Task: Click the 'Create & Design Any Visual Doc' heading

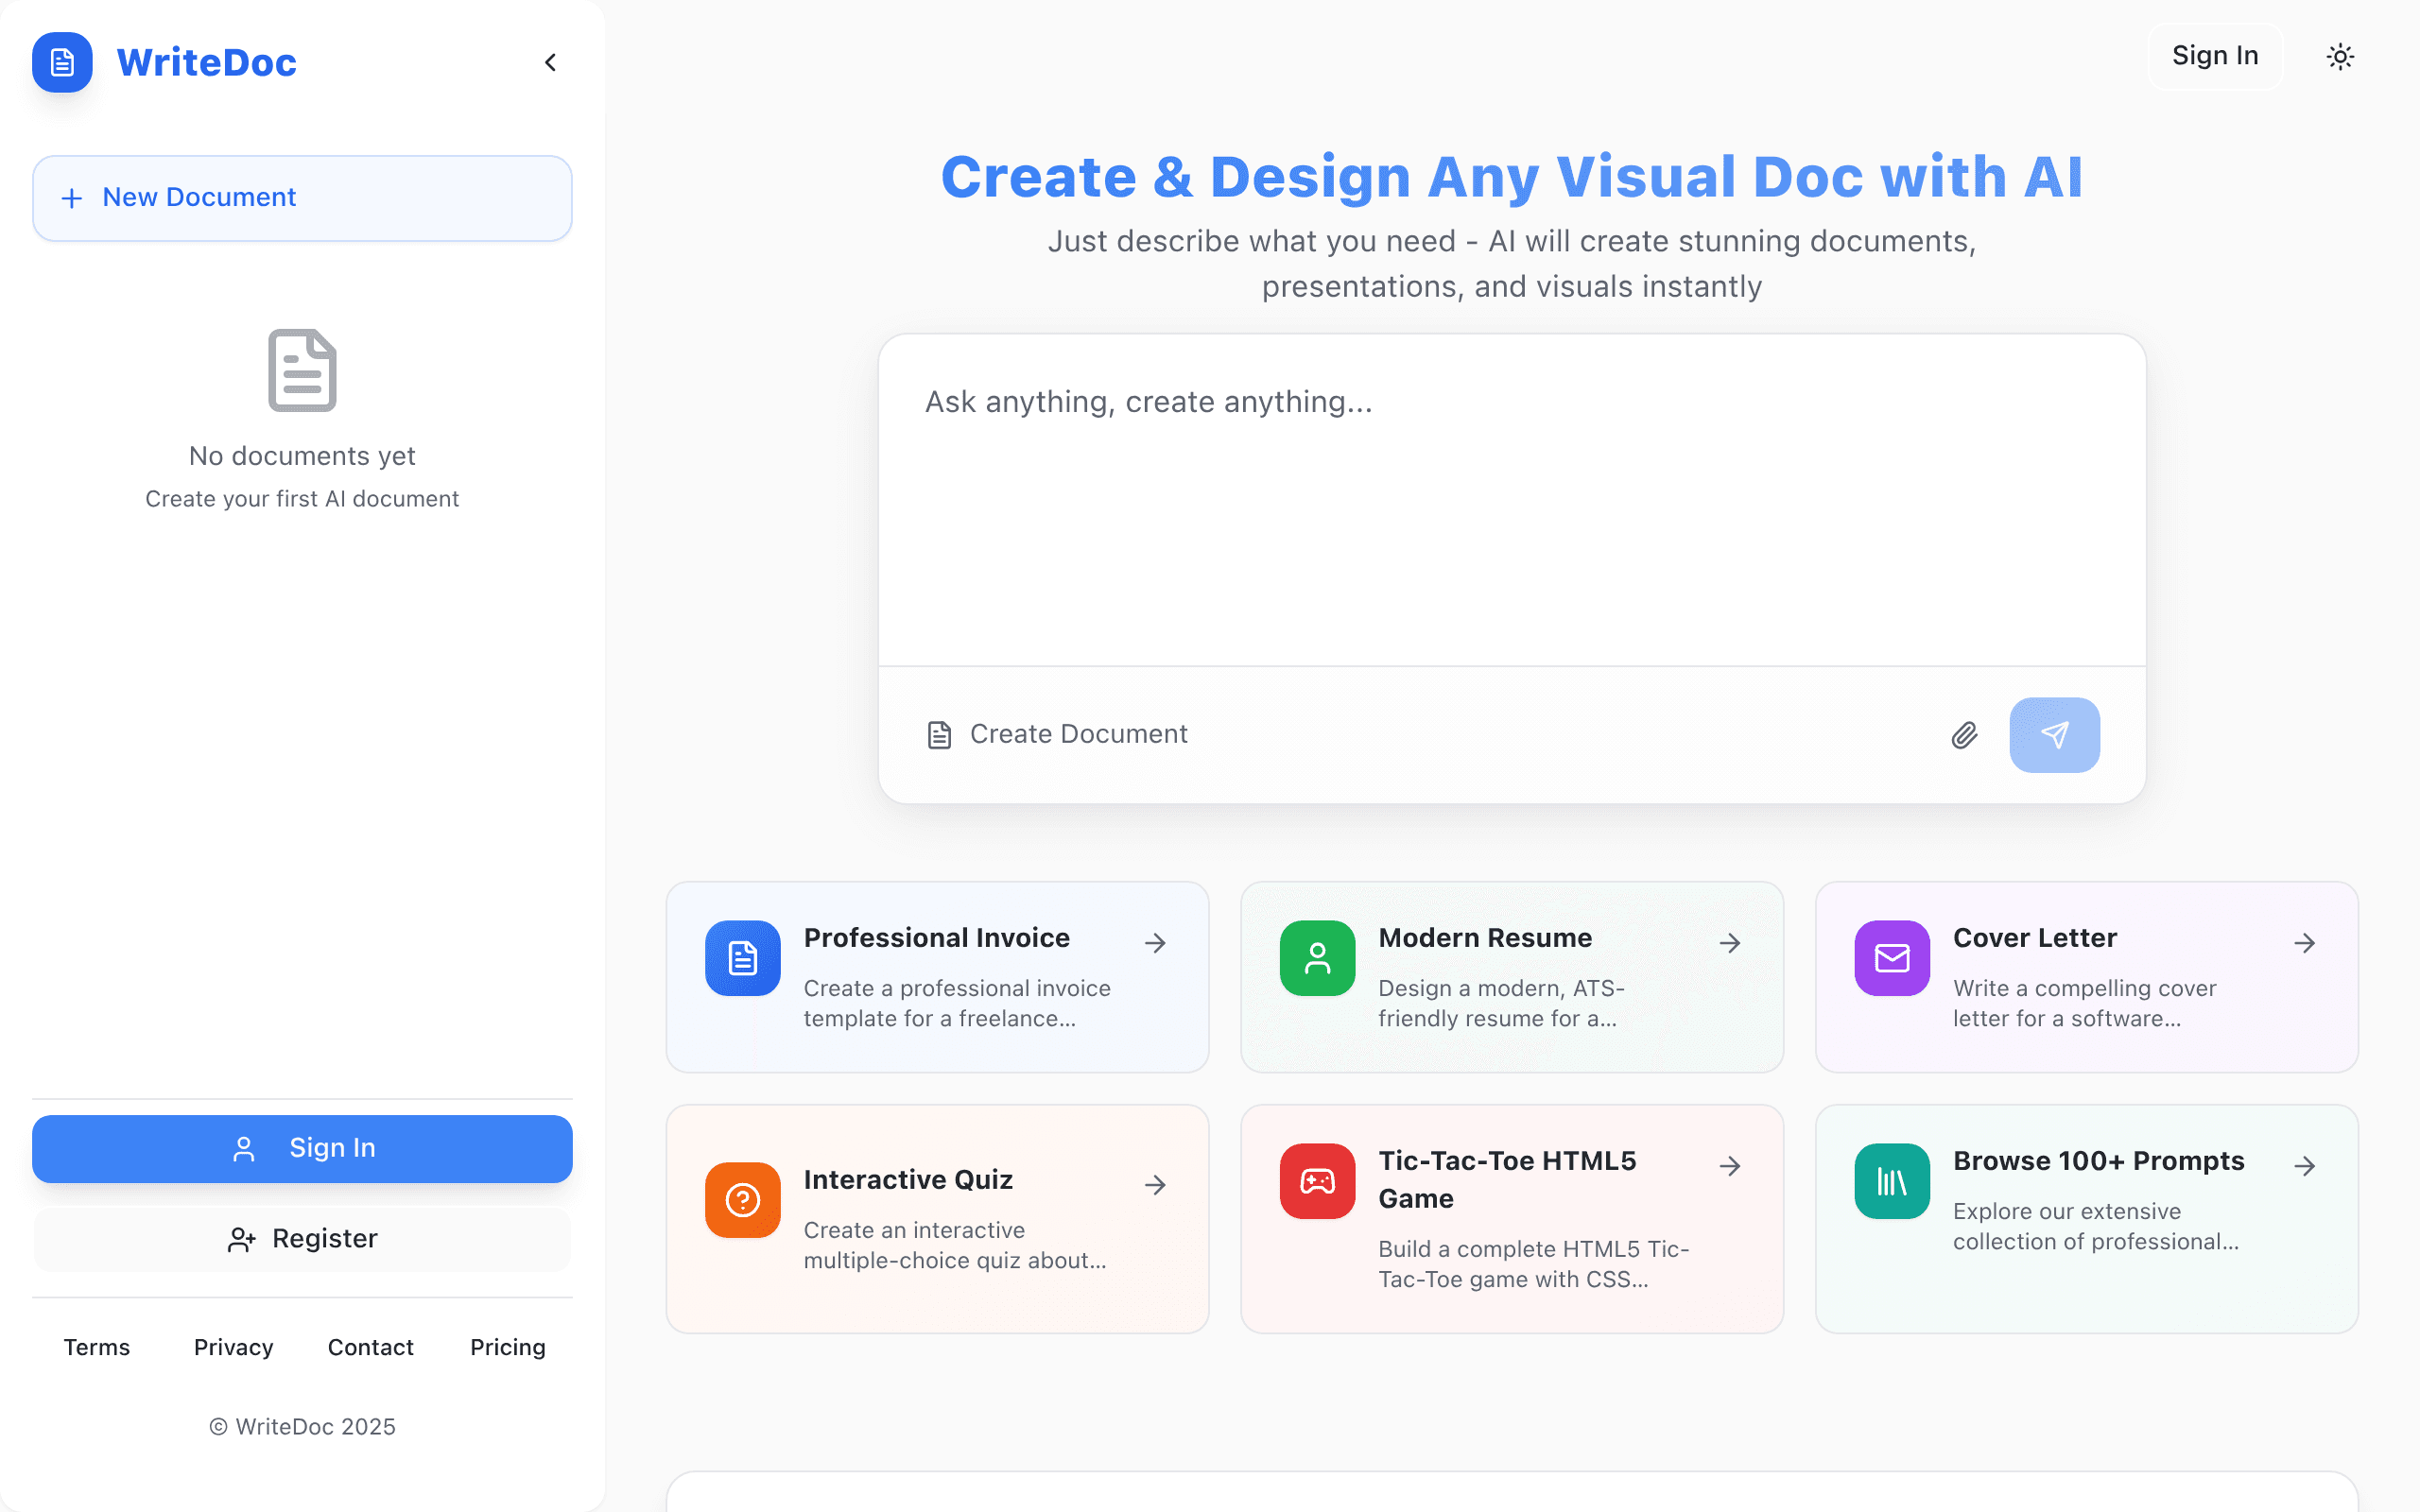Action: [x=1512, y=177]
